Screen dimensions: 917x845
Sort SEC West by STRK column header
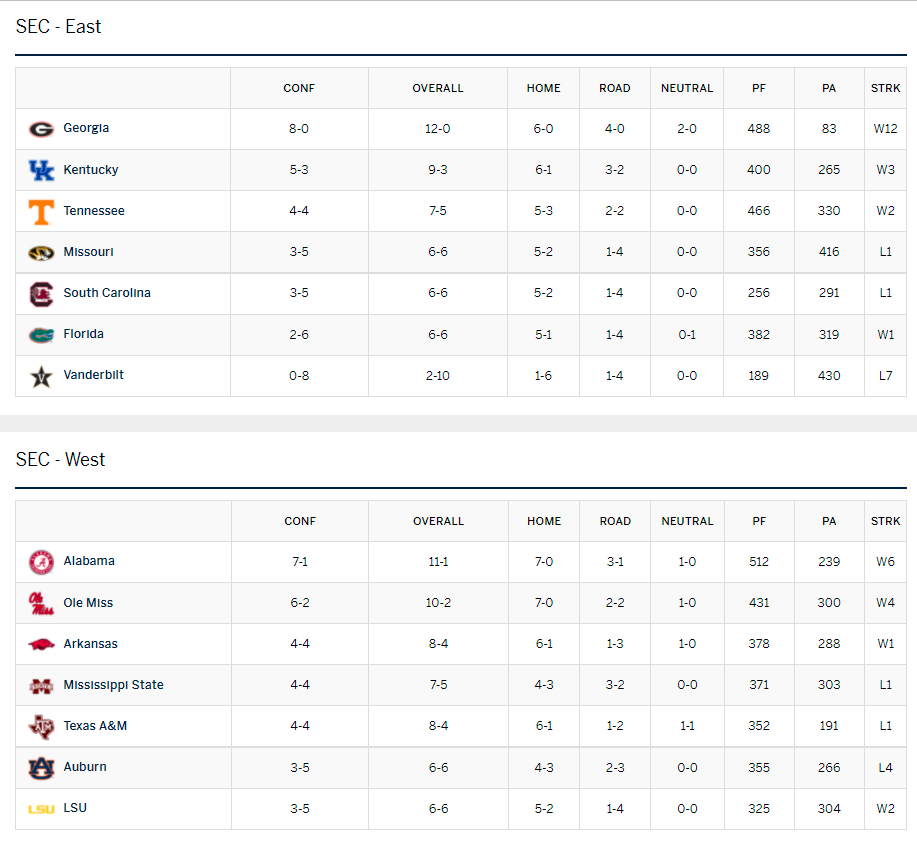(x=885, y=521)
